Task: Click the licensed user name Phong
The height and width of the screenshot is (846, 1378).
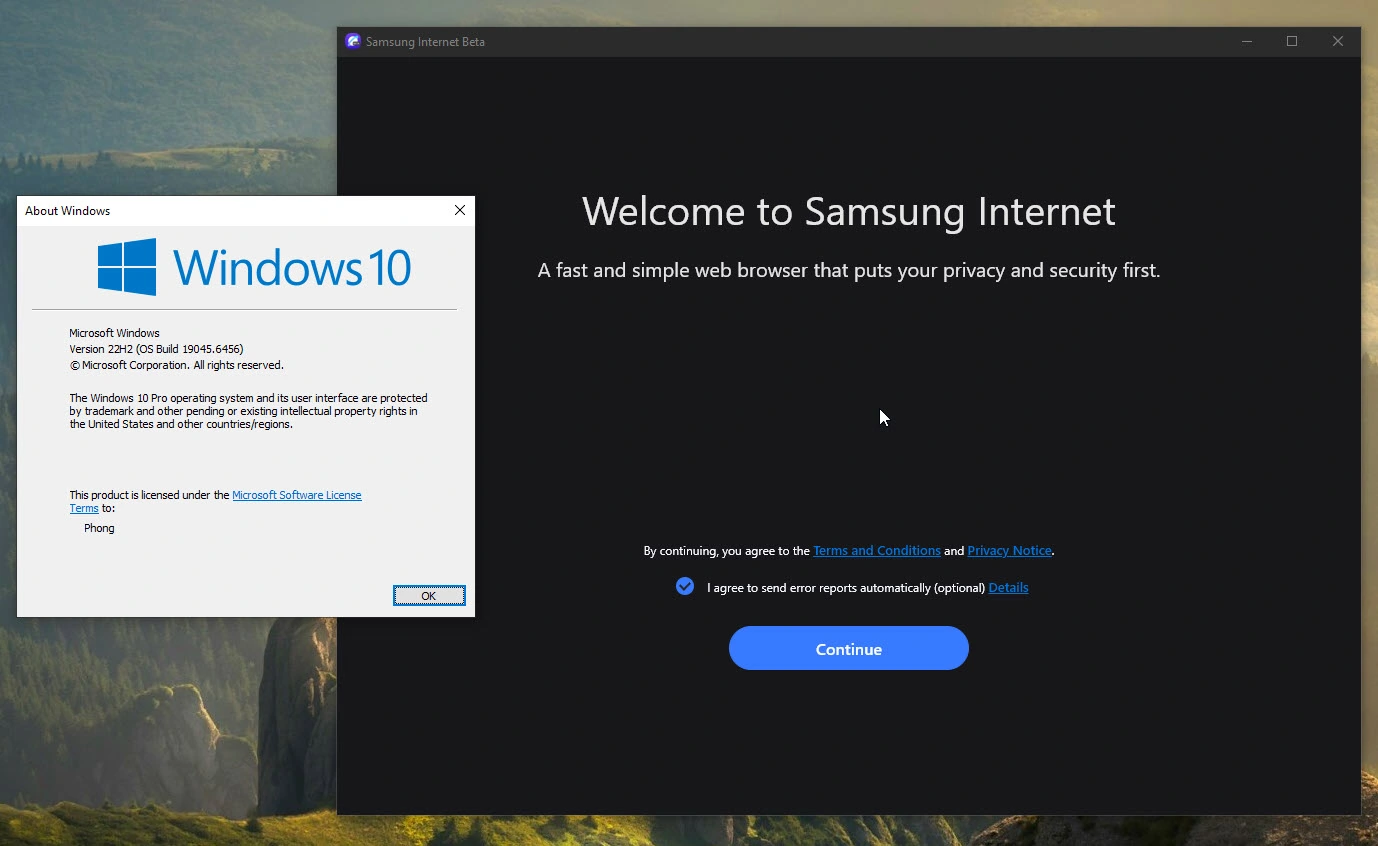Action: coord(99,528)
